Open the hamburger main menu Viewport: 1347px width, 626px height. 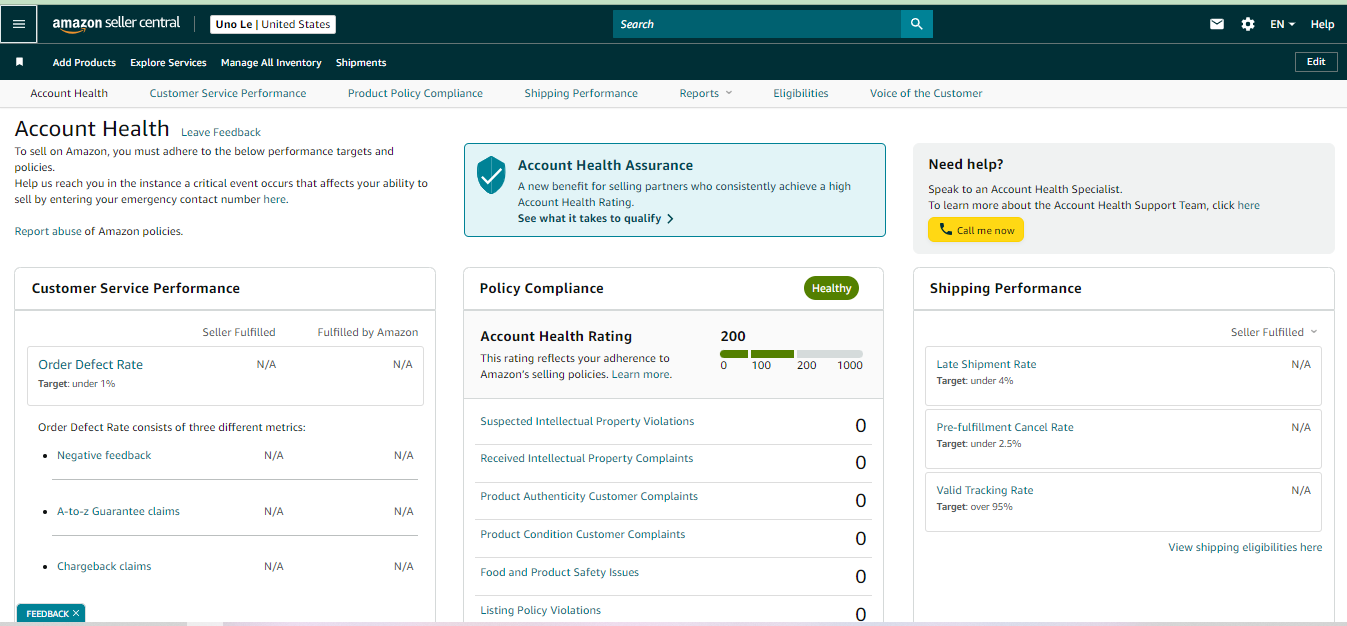19,24
